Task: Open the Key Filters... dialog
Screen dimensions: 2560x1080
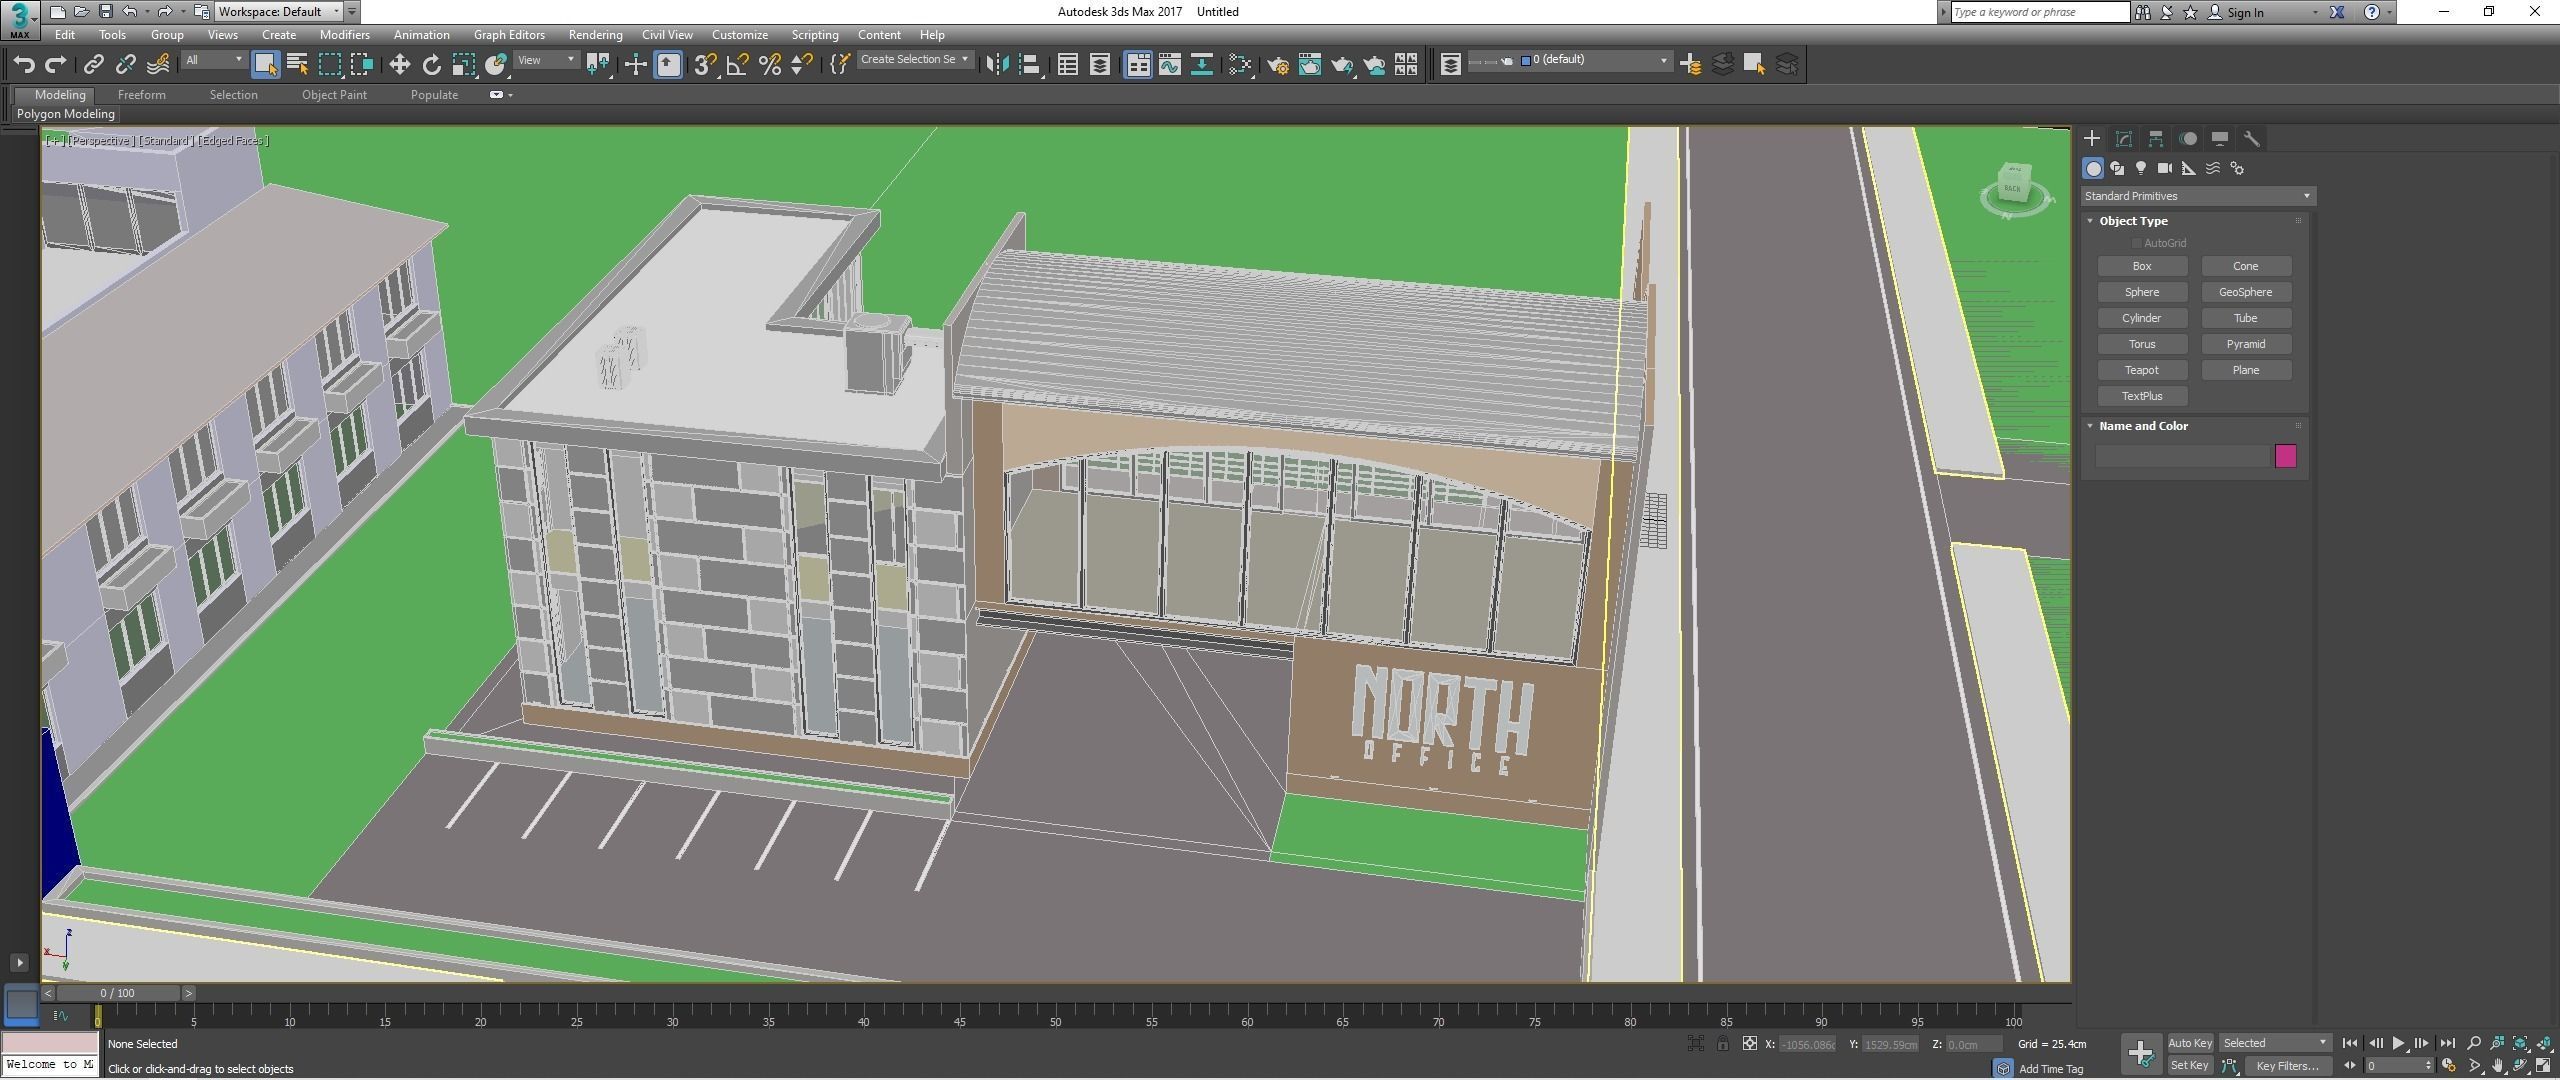Action: (2286, 1066)
